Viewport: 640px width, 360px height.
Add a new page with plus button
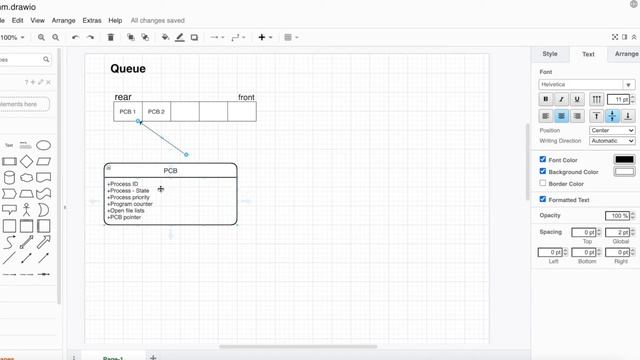[x=153, y=357]
